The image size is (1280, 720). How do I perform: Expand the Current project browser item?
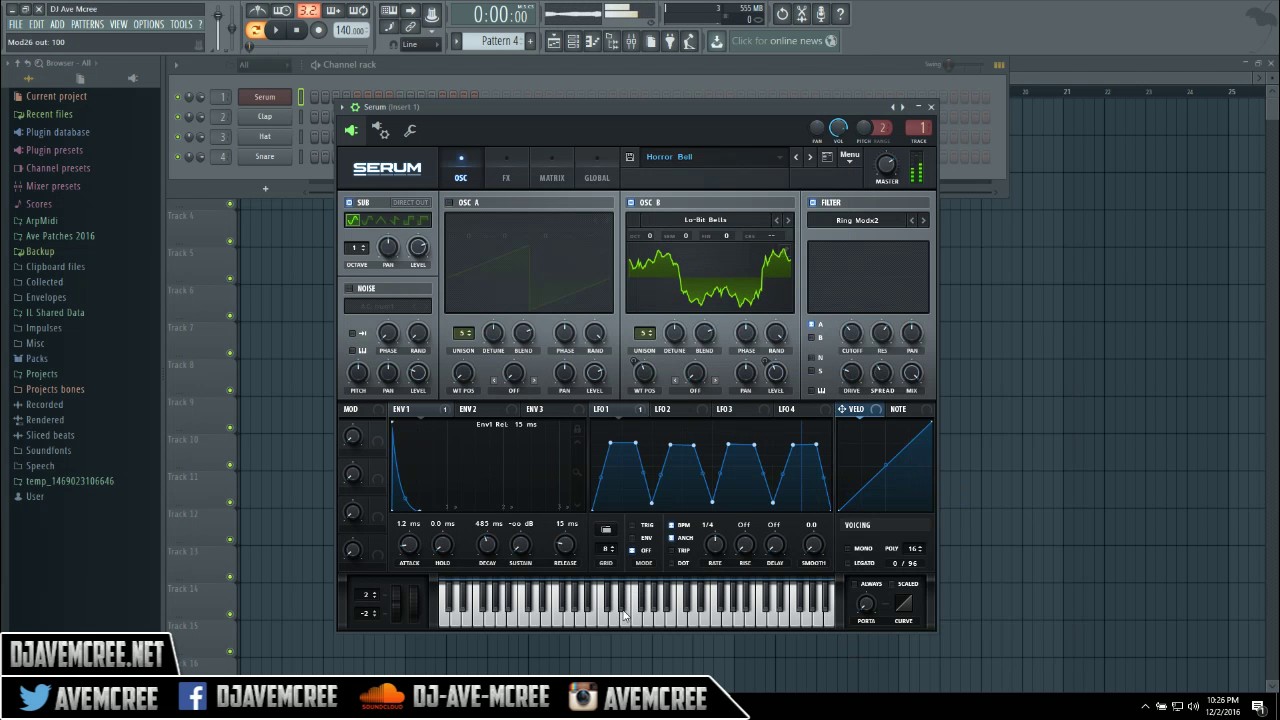tap(56, 96)
